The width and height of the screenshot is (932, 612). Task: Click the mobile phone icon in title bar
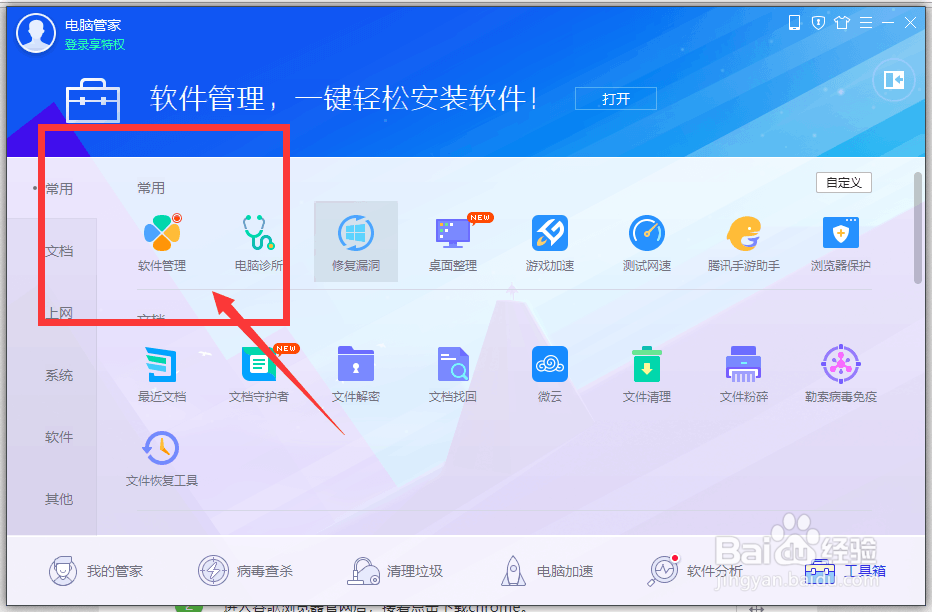[794, 23]
